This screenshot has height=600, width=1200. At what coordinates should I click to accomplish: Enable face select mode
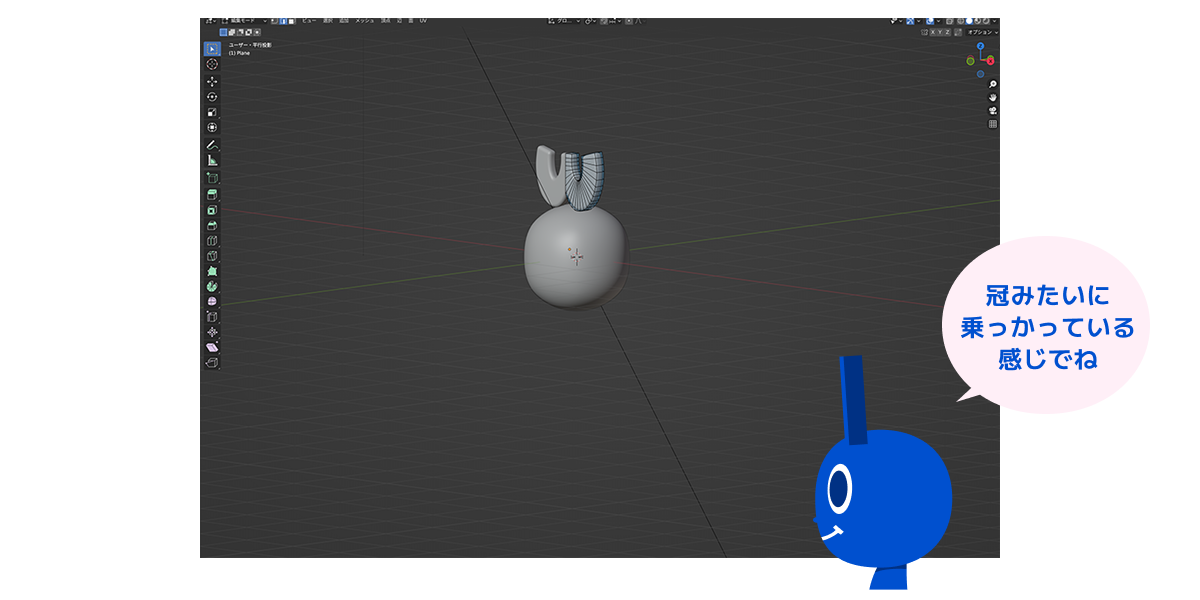pos(291,20)
